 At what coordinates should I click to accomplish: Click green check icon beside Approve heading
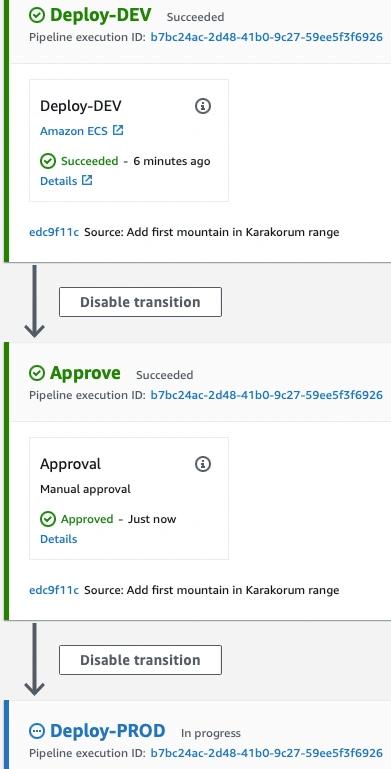pyautogui.click(x=37, y=373)
